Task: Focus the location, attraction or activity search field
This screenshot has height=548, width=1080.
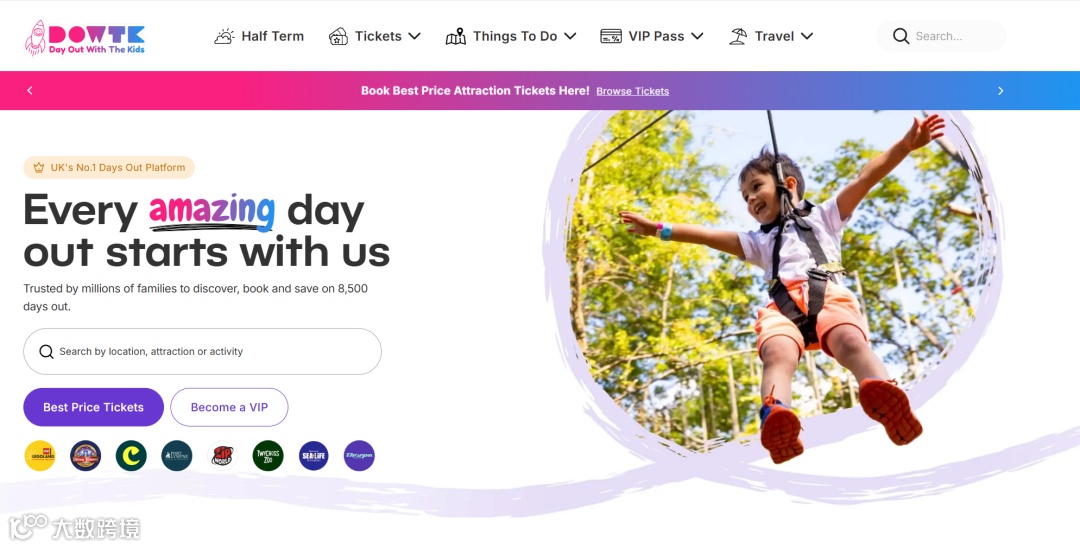Action: [202, 351]
